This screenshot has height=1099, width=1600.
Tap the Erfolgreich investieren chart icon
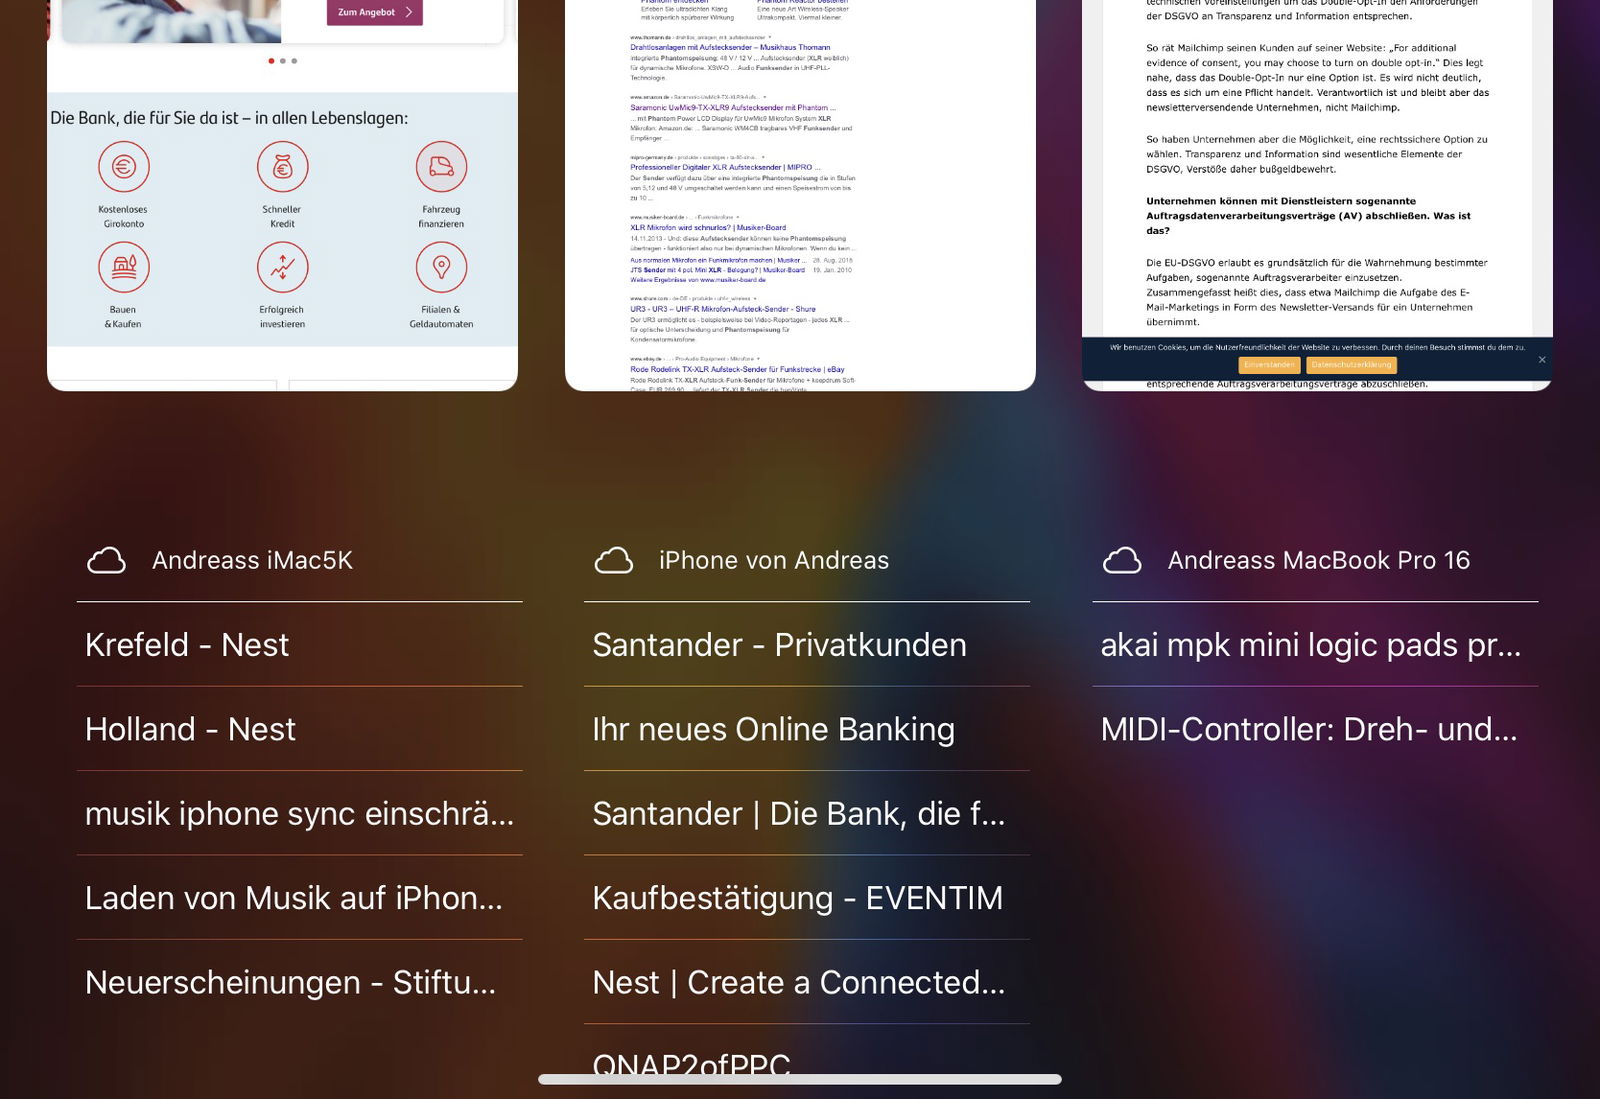[282, 268]
